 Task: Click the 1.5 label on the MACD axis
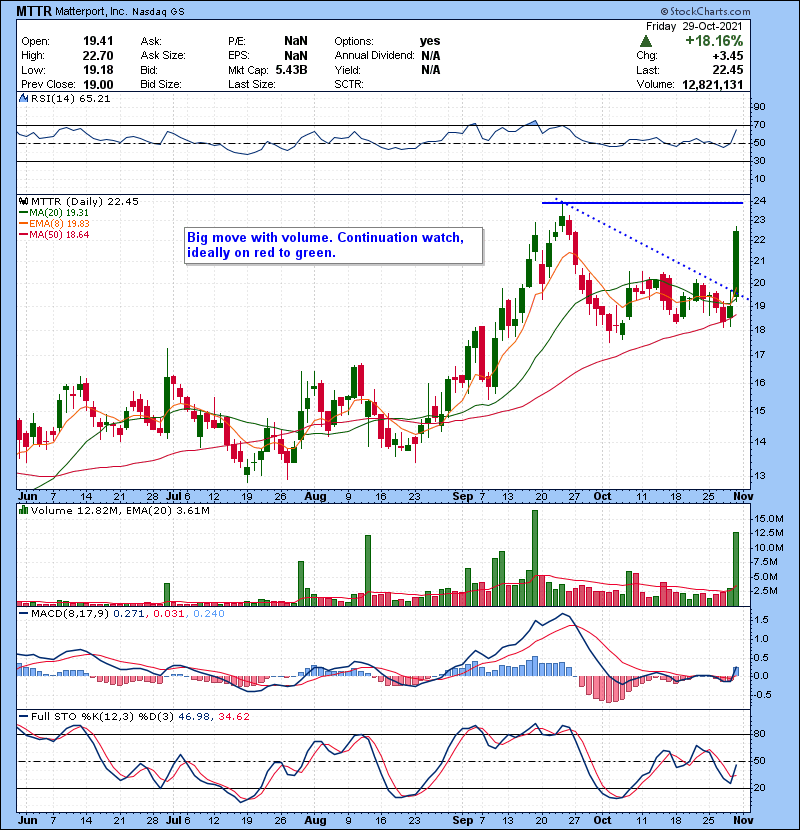tap(761, 620)
